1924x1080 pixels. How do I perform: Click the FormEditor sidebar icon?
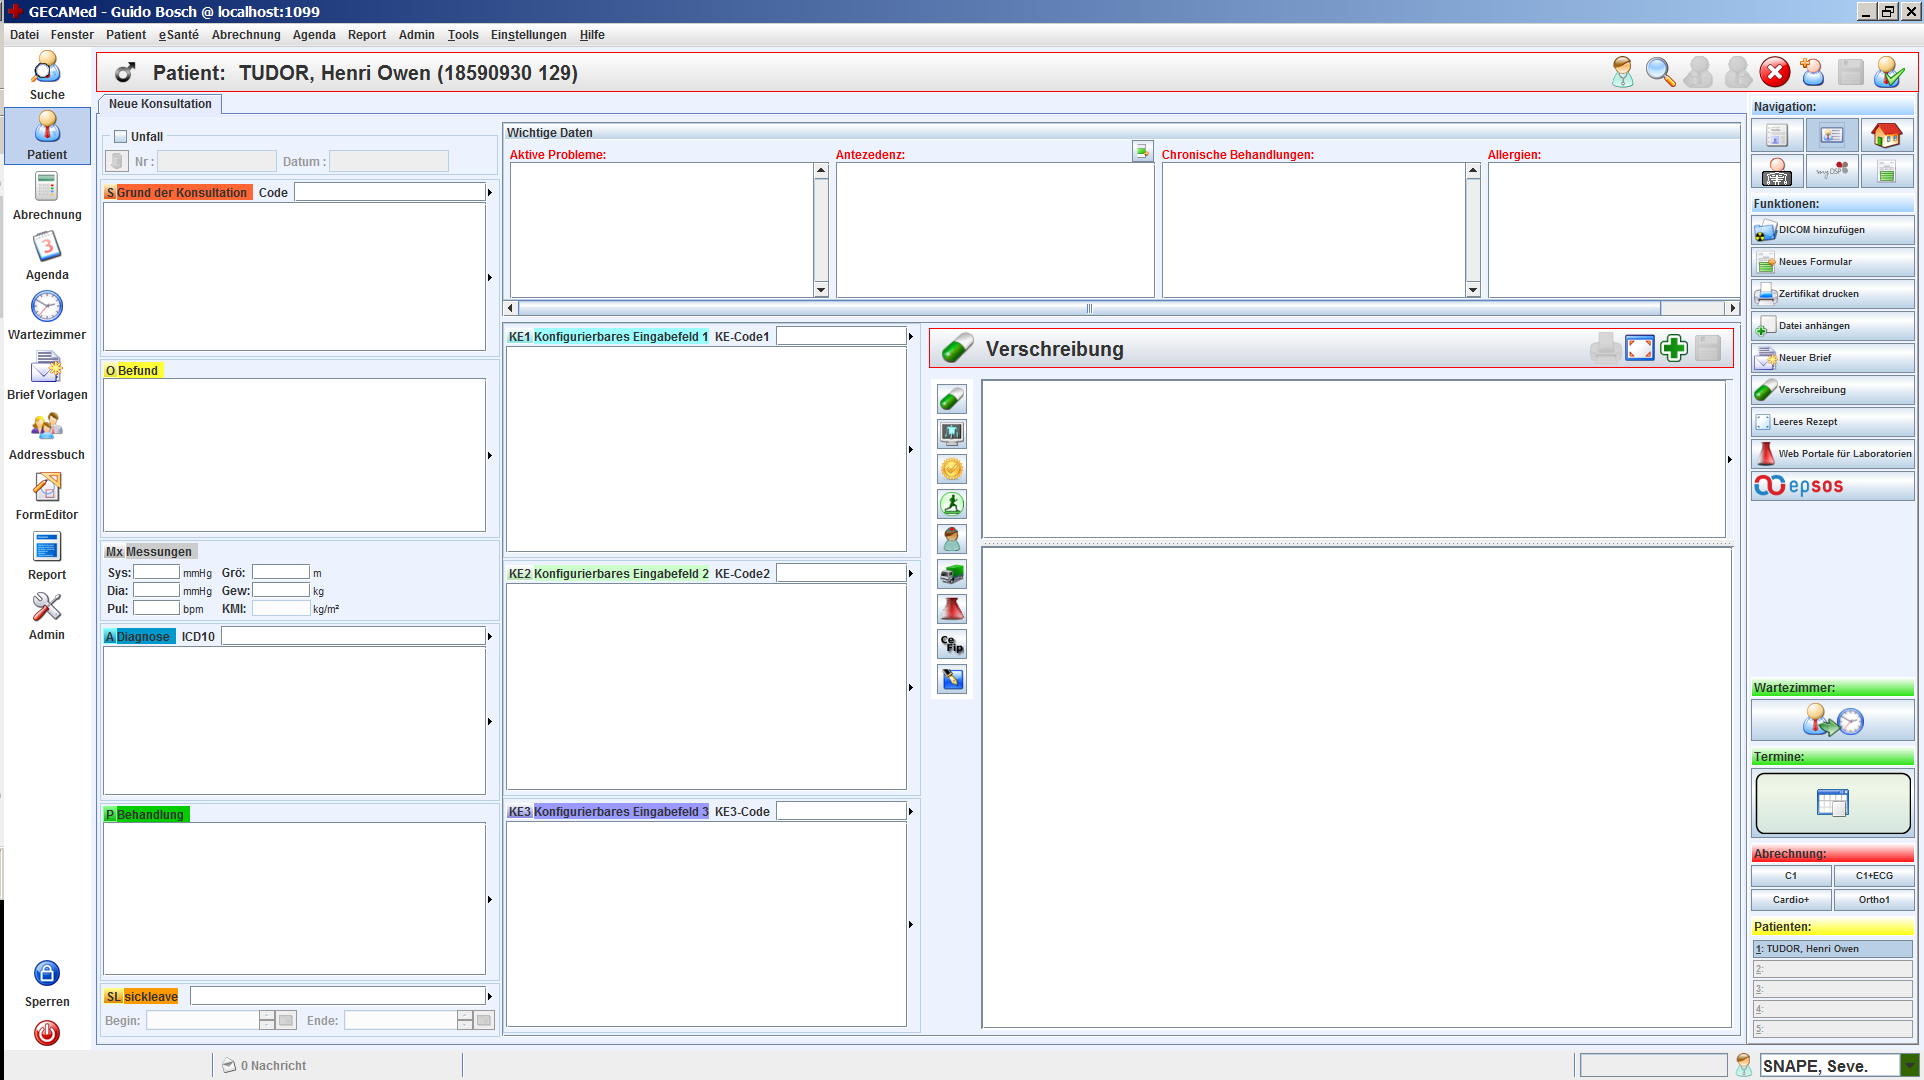point(47,488)
